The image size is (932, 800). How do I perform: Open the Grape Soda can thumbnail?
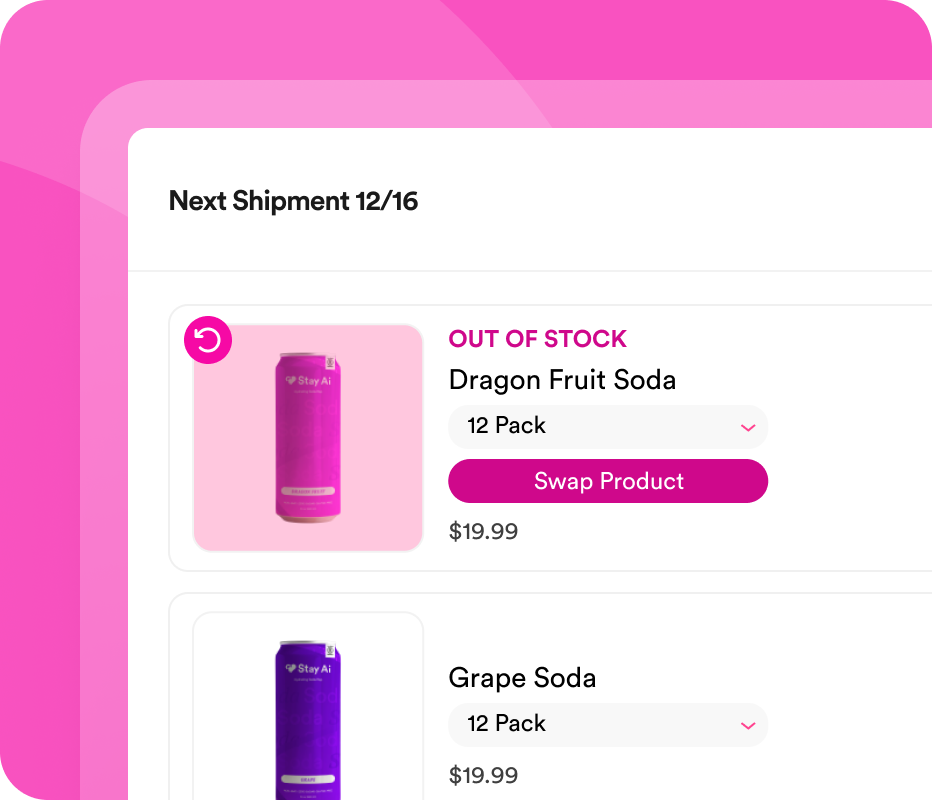(x=308, y=710)
